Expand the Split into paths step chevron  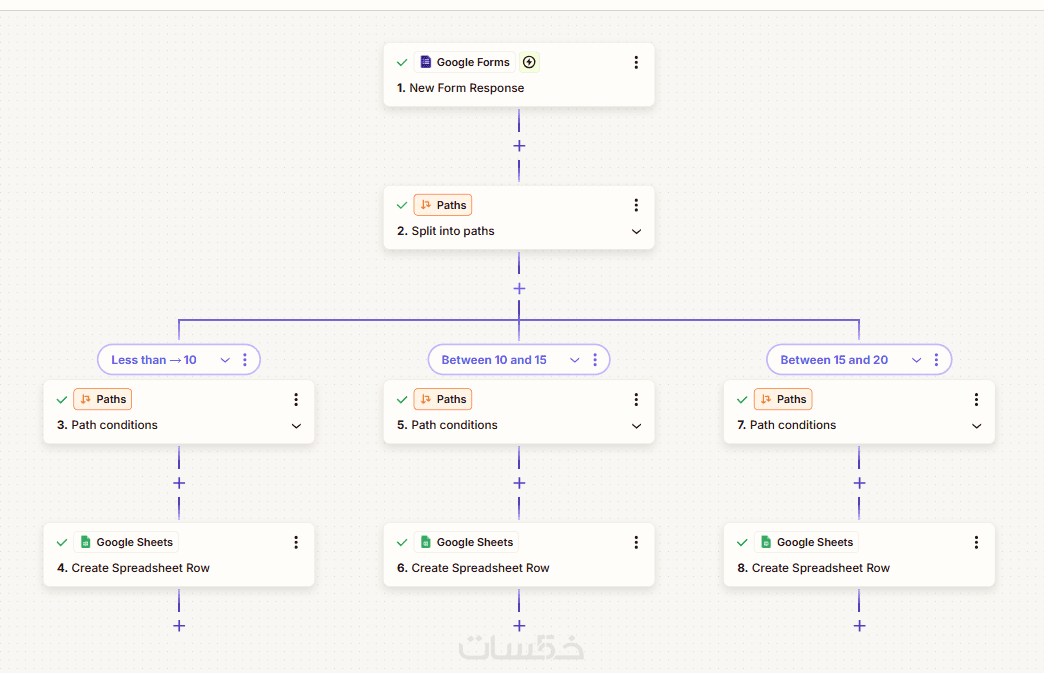coord(636,232)
